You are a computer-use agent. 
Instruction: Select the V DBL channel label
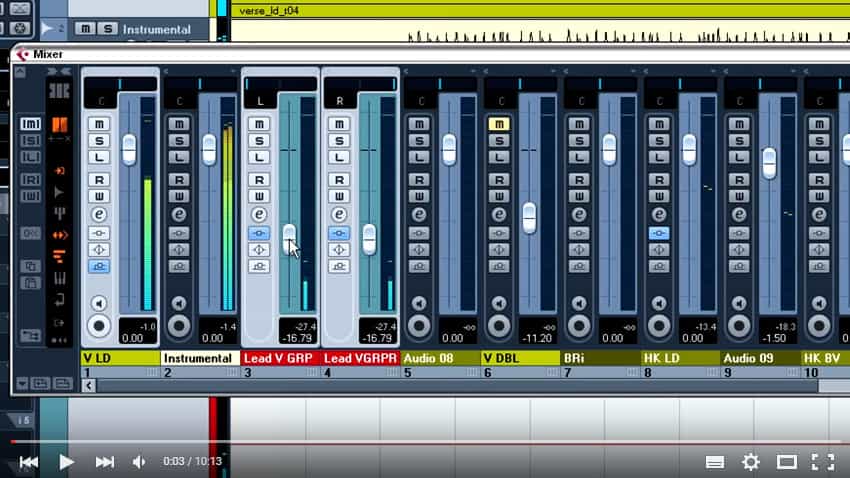click(x=520, y=358)
